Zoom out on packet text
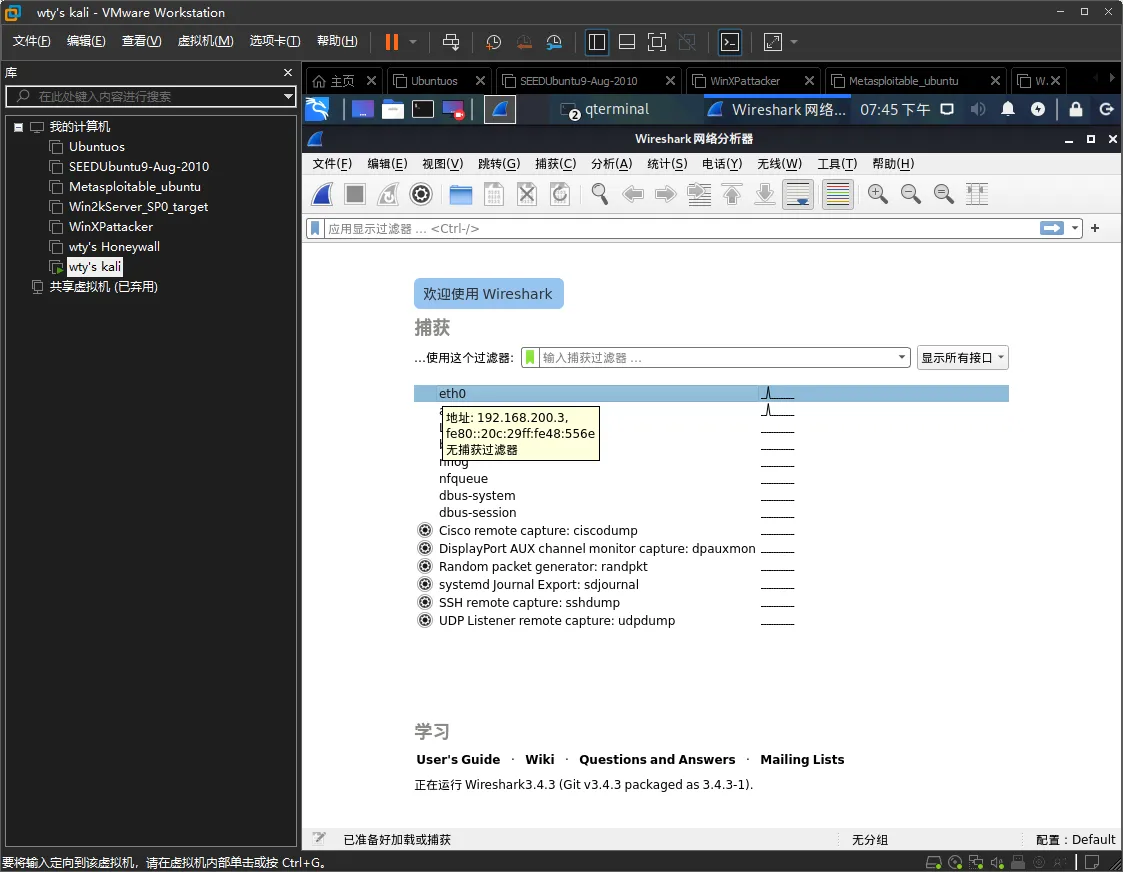 pos(910,194)
